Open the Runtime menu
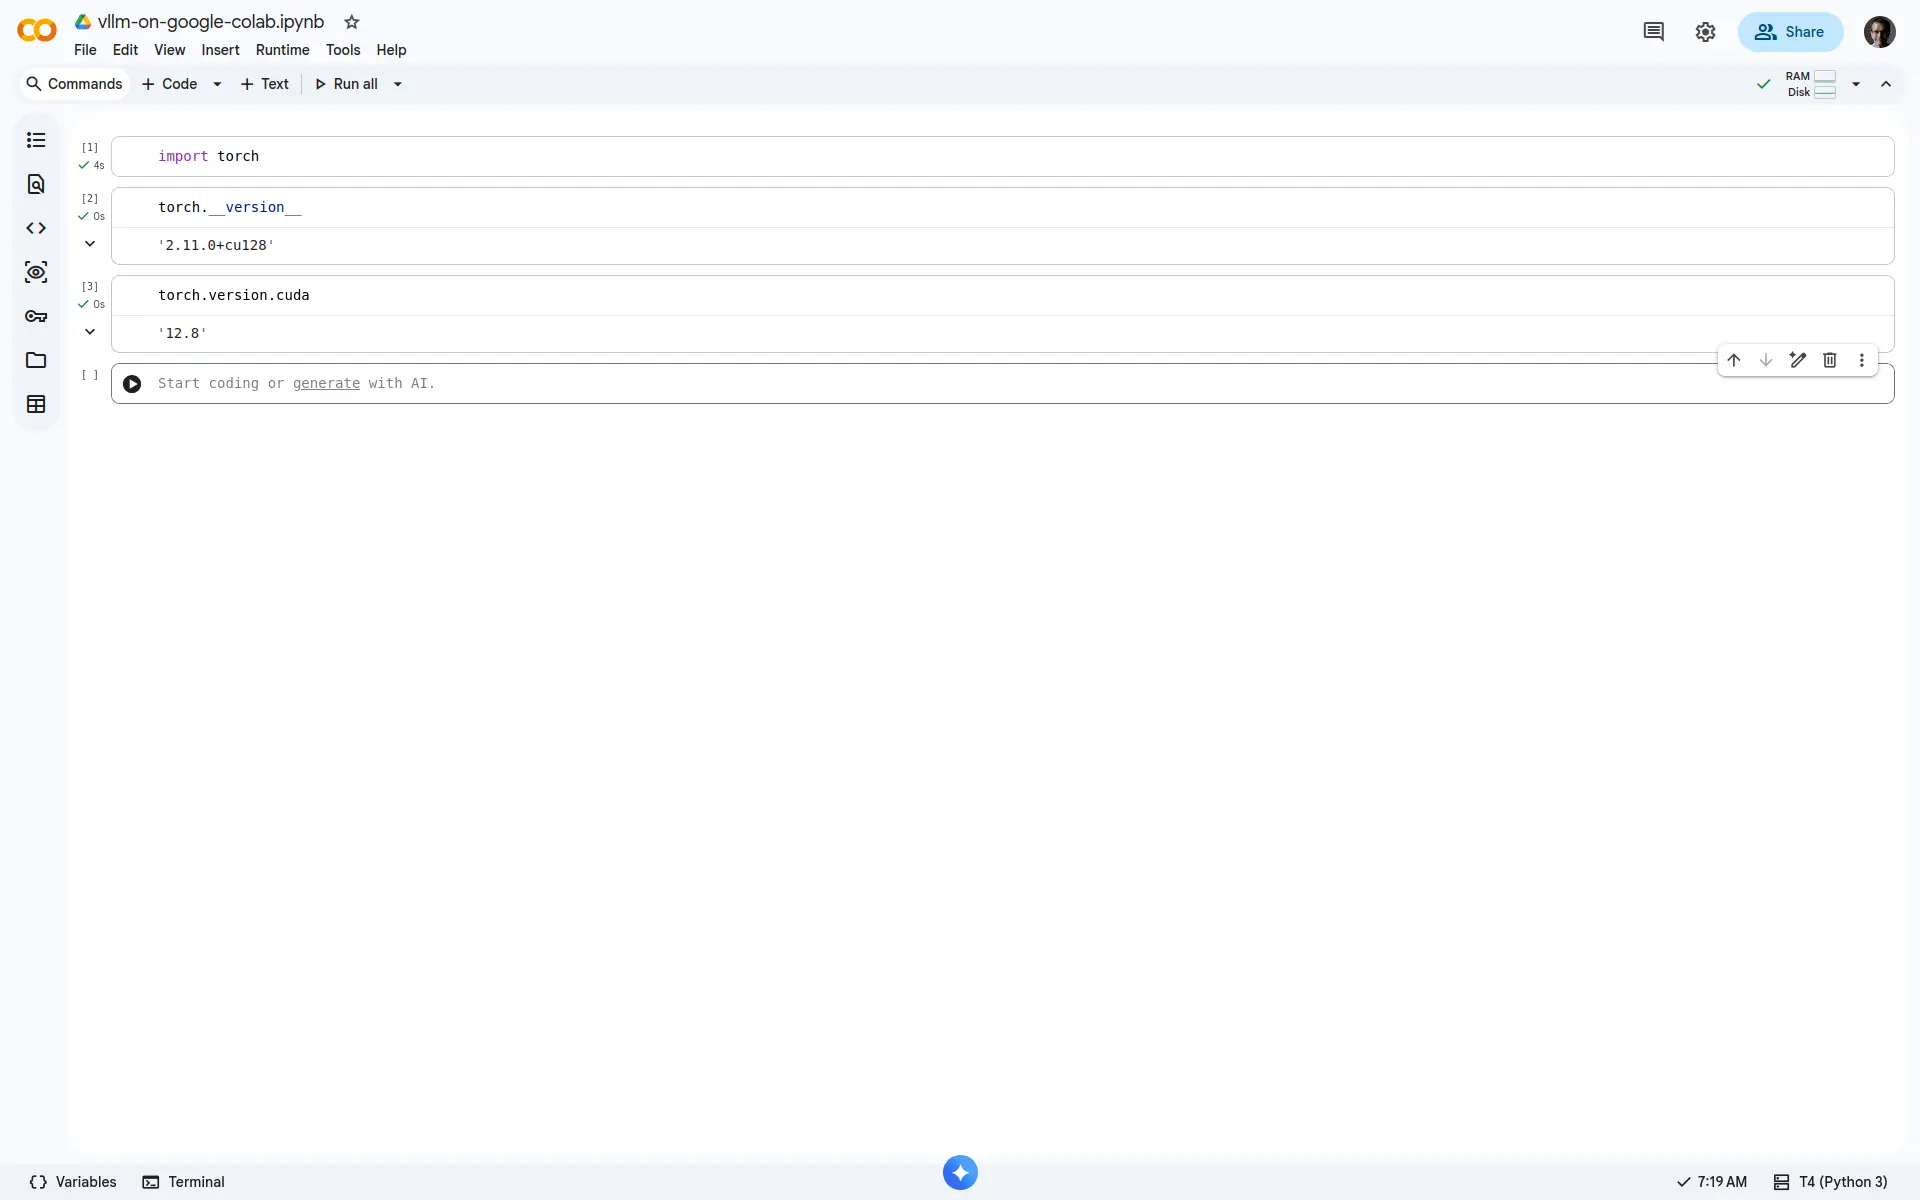The width and height of the screenshot is (1920, 1200). (x=282, y=50)
